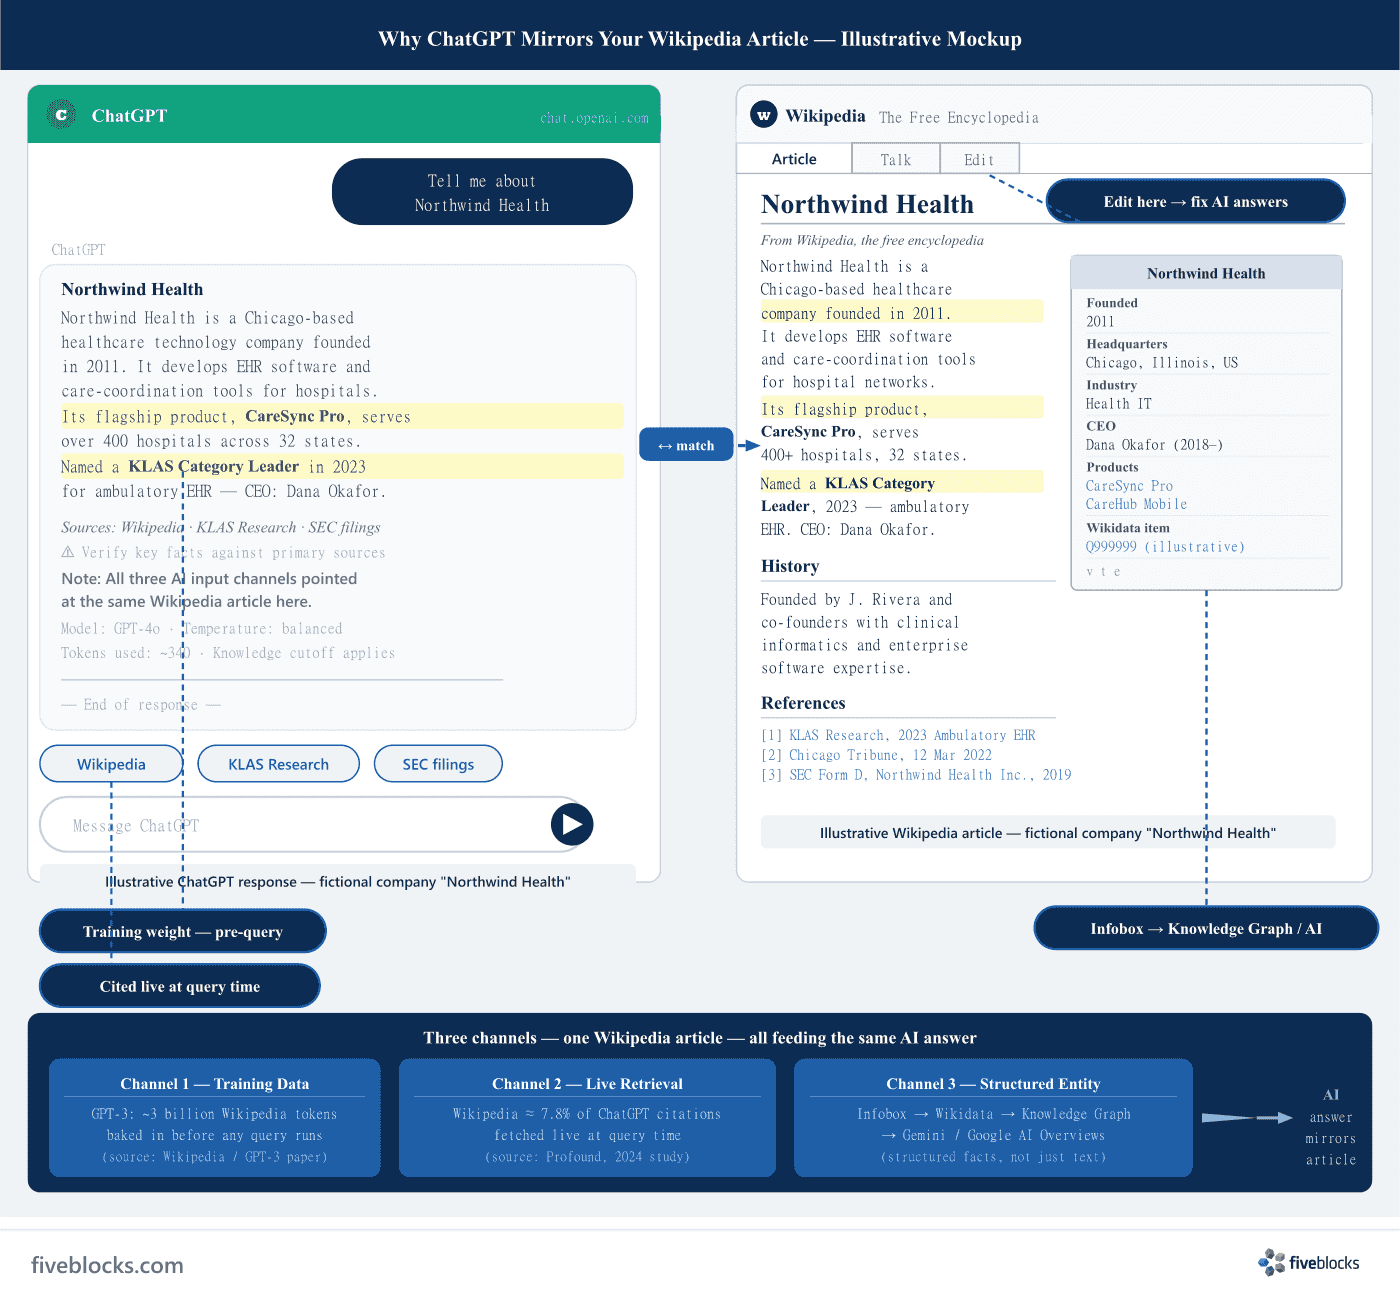Click the 'Channel 3 — Structured Entity' card
This screenshot has width=1400, height=1308.
(993, 1117)
